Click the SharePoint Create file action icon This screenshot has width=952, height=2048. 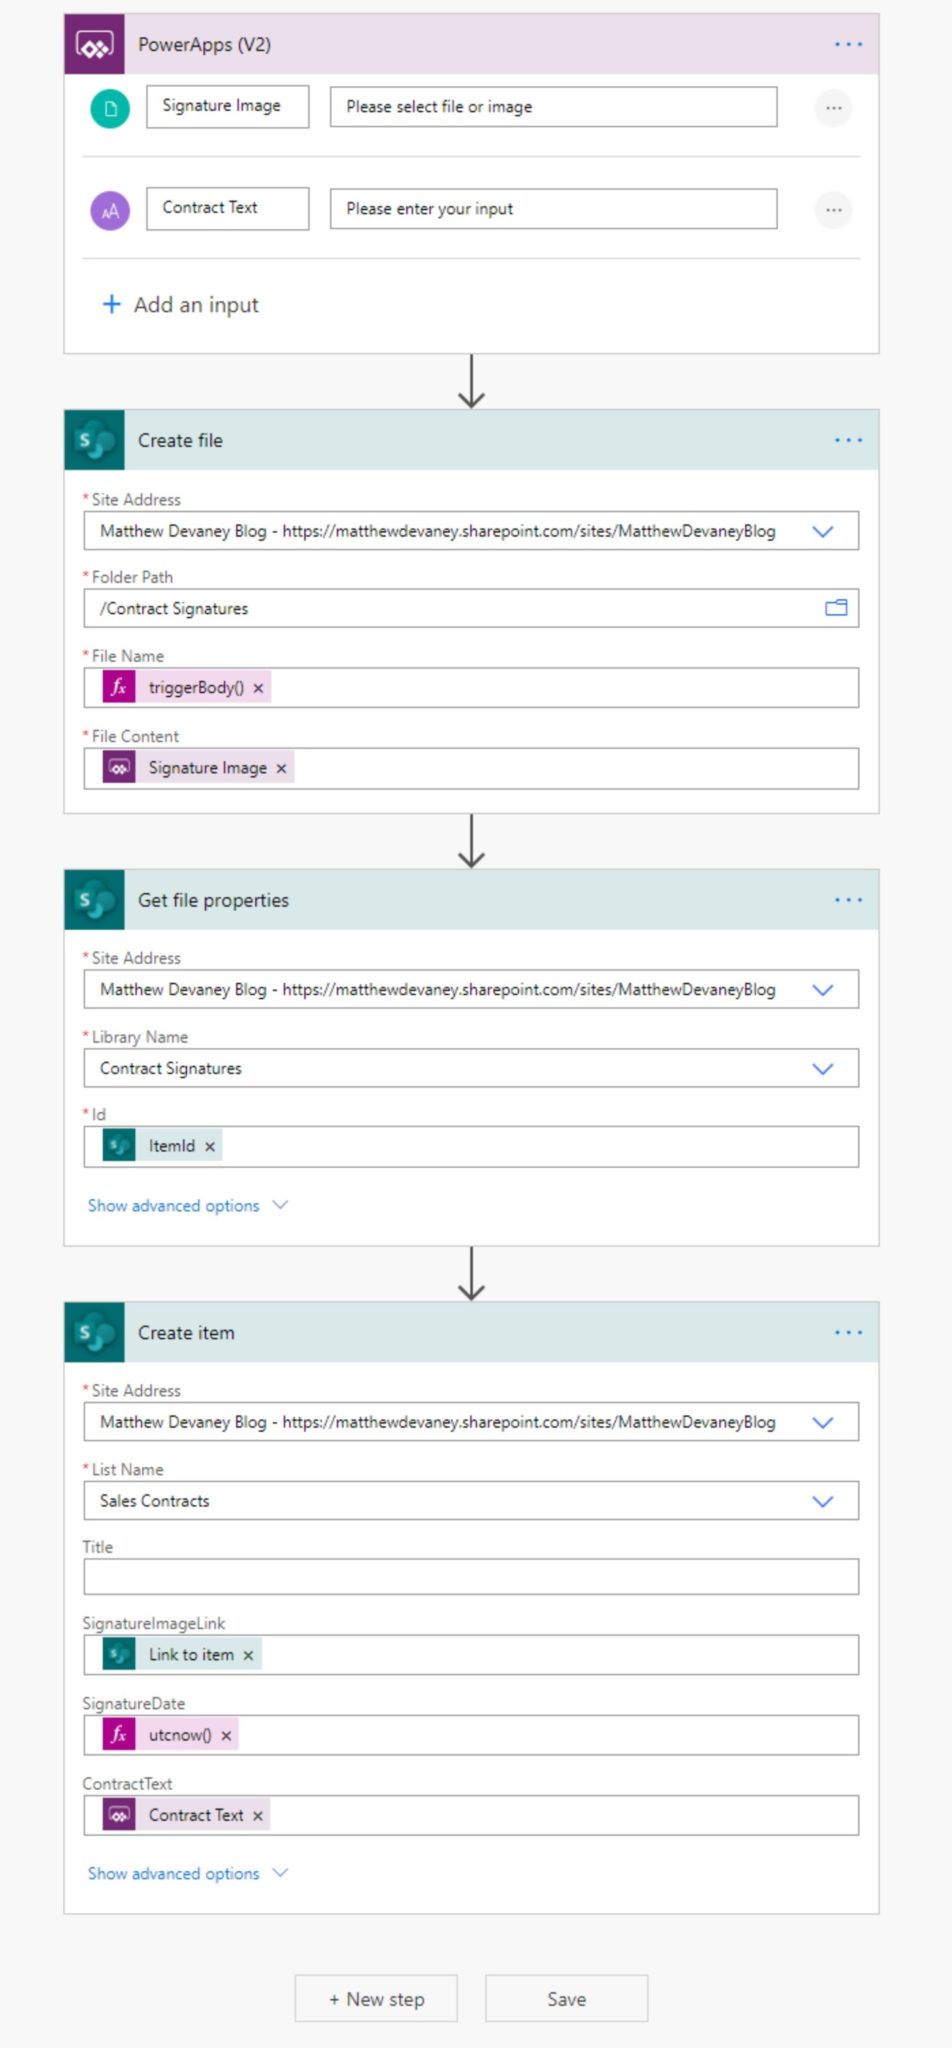94,440
